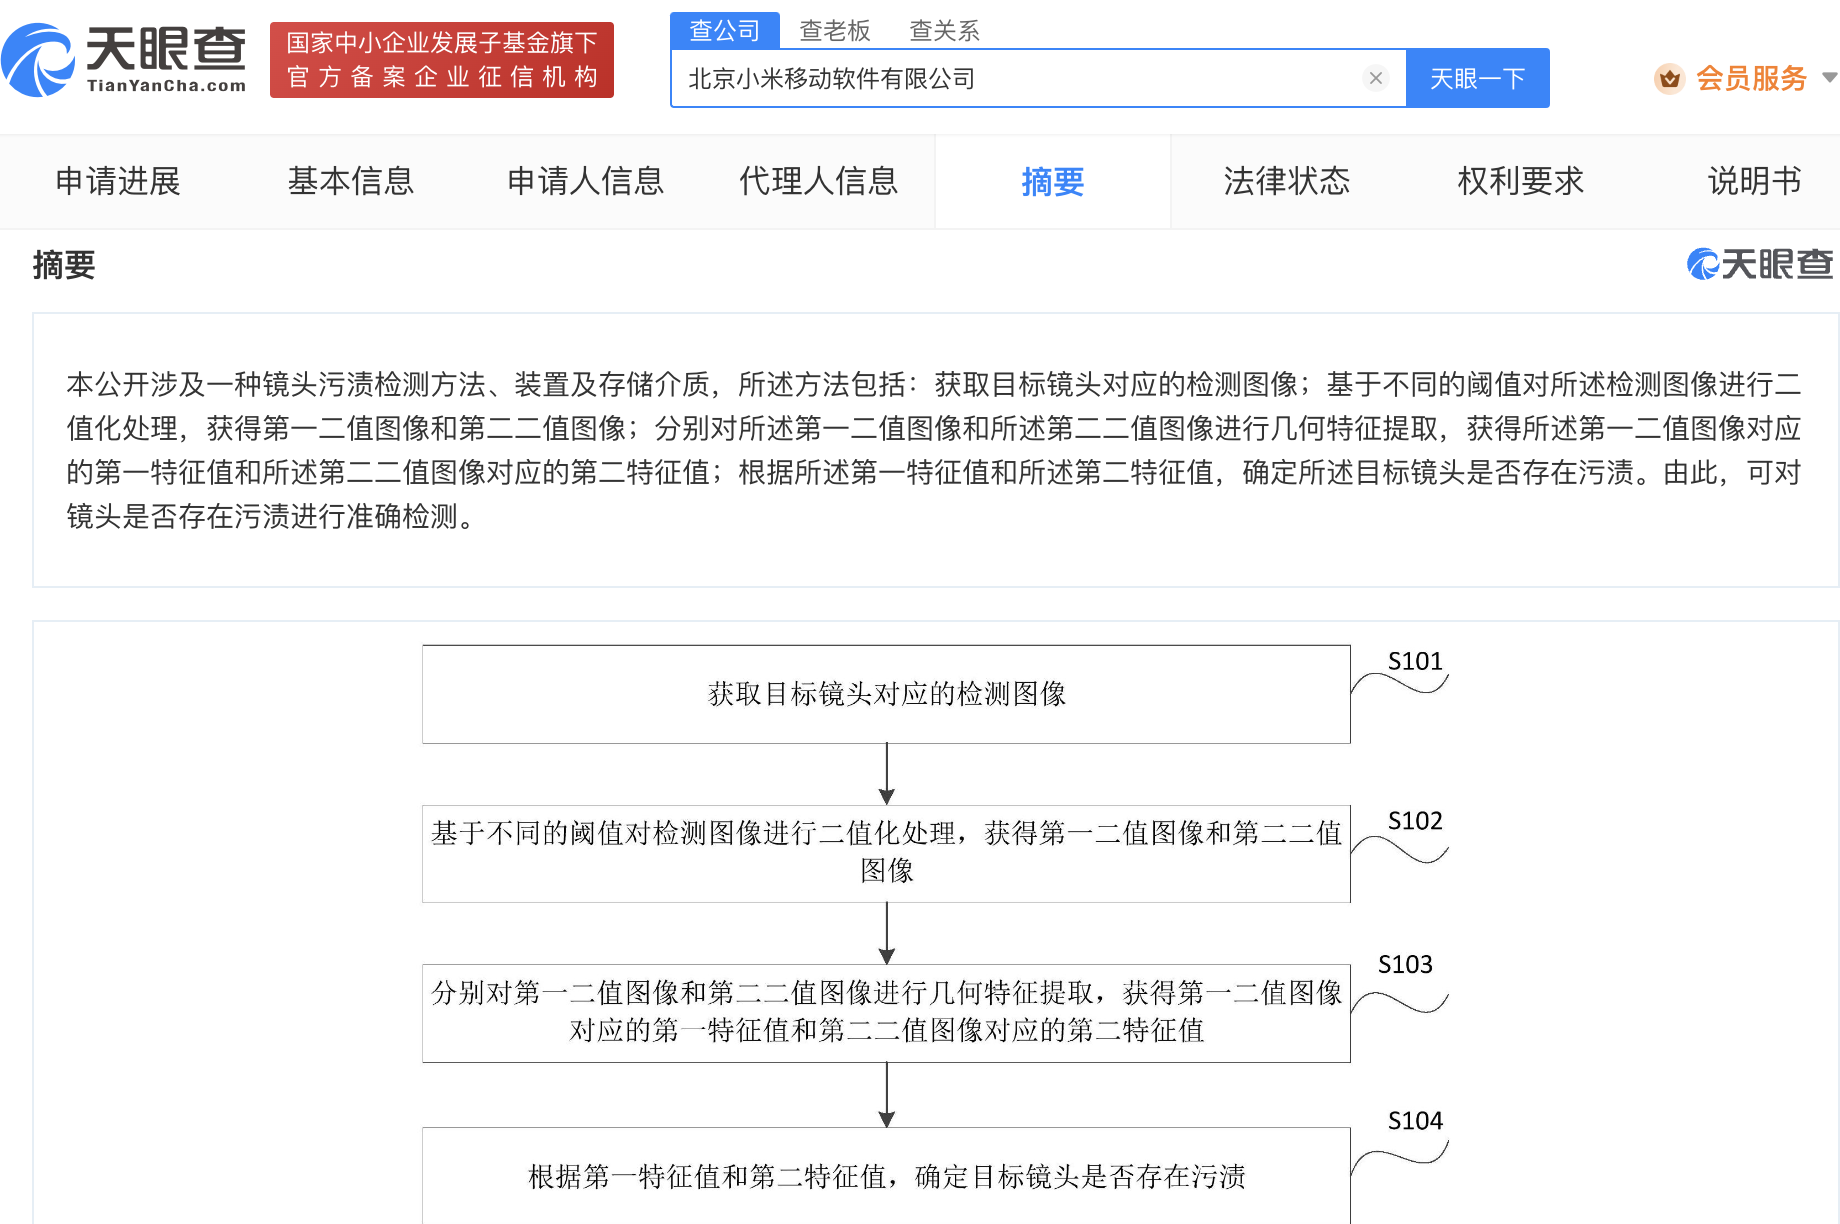Click the flowchart step S101 box
Screen dimensions: 1840x1224
886,694
